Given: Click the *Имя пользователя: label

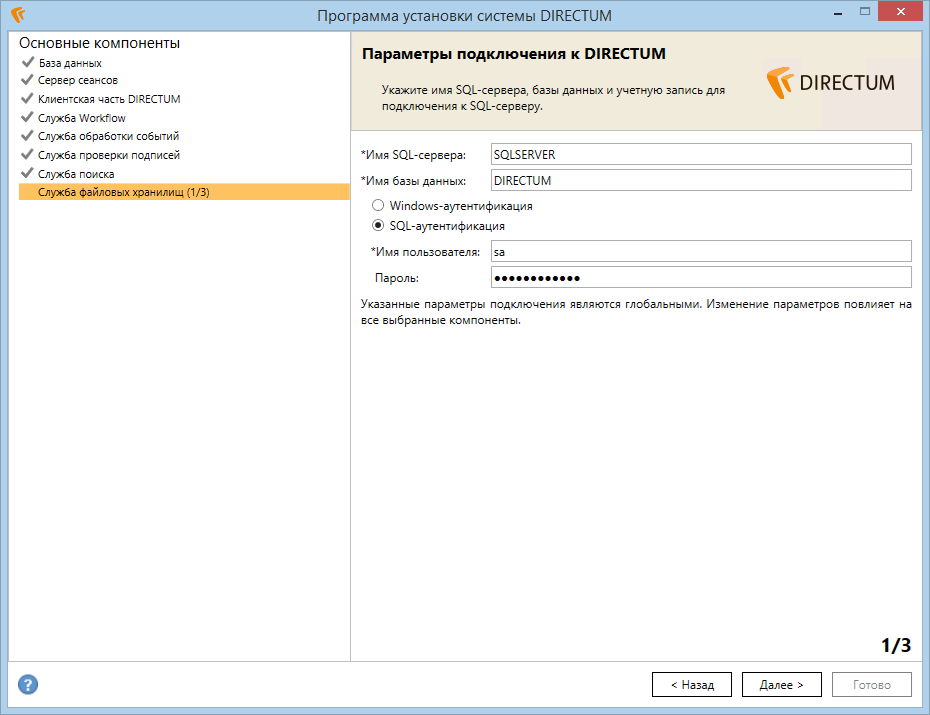Looking at the screenshot, I should pos(425,252).
